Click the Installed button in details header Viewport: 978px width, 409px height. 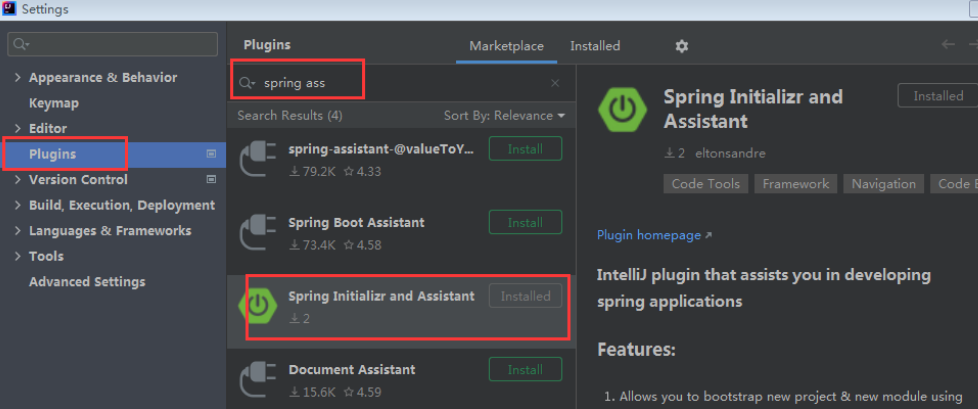pos(937,96)
